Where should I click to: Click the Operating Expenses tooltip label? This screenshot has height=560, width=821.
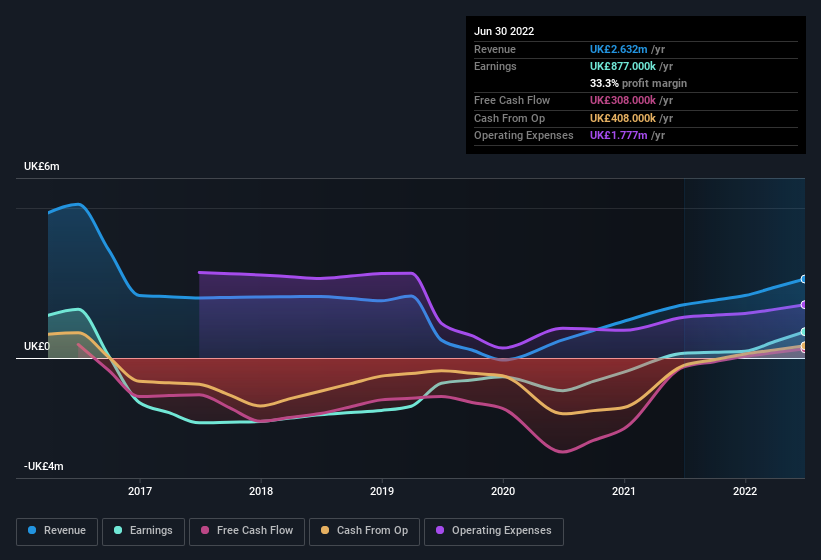click(524, 136)
